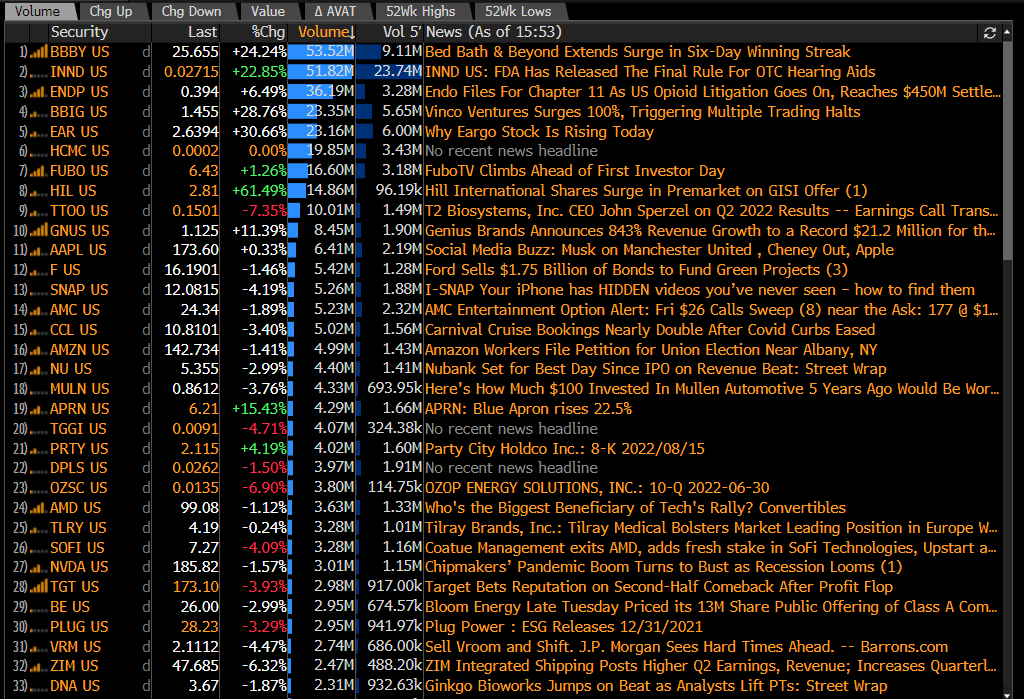The height and width of the screenshot is (699, 1024).
Task: Click the signal bars icon for DNA US
Action: [x=39, y=687]
